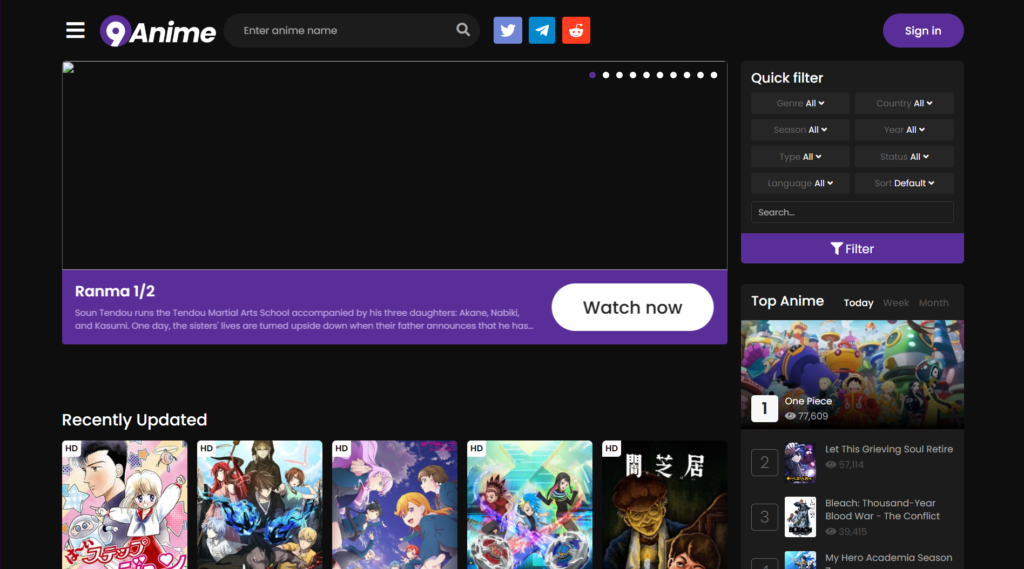Click the Ranma 1/2 slide description text
This screenshot has height=569, width=1024.
pyautogui.click(x=304, y=319)
